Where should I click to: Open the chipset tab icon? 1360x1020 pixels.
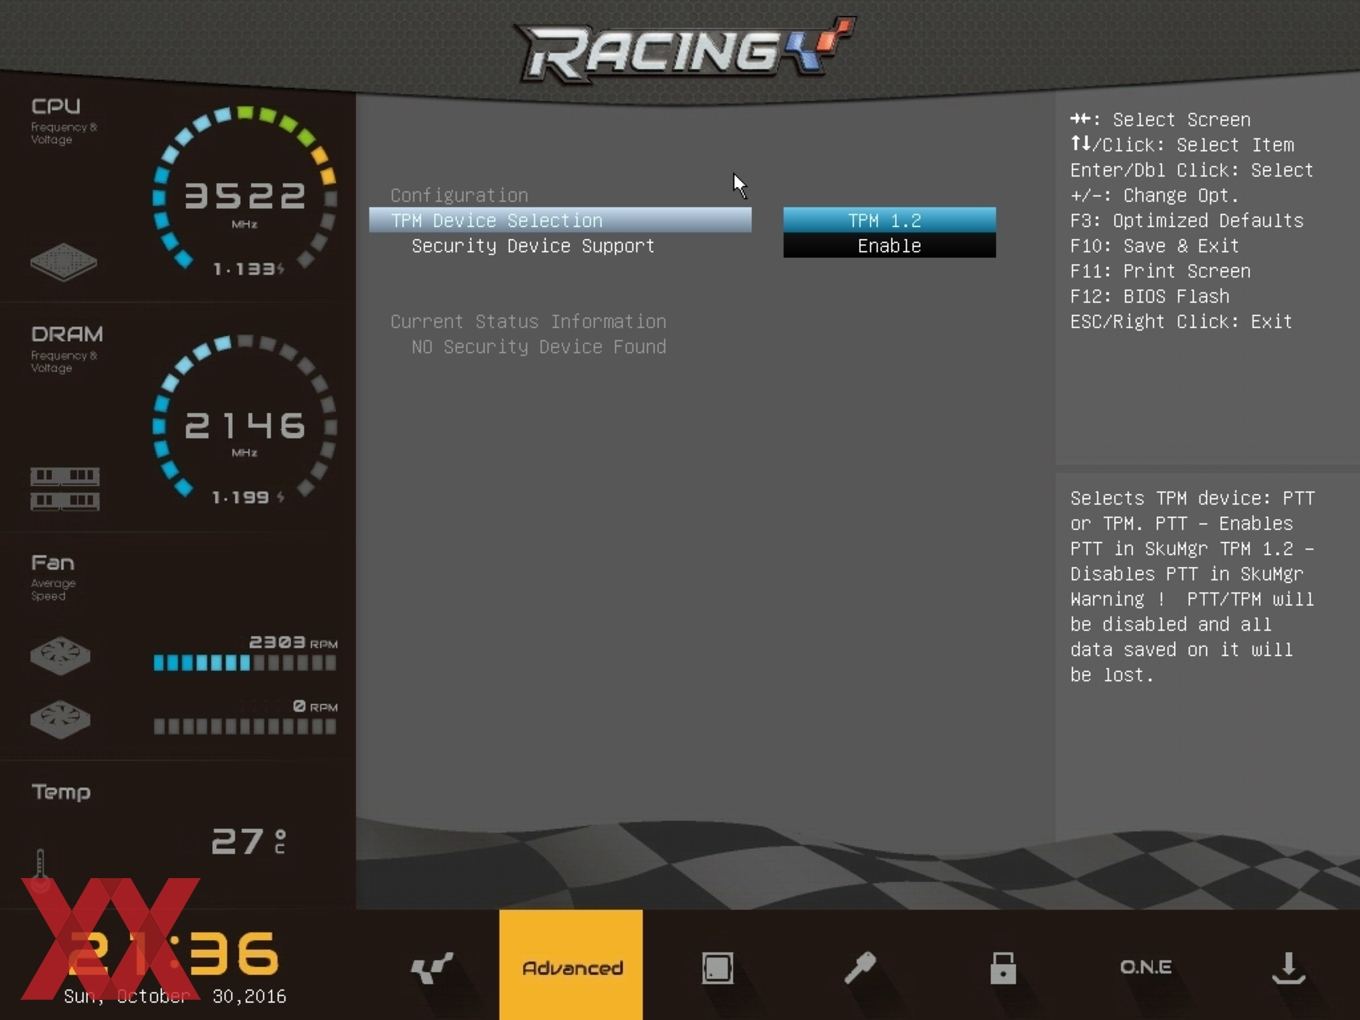click(x=717, y=967)
